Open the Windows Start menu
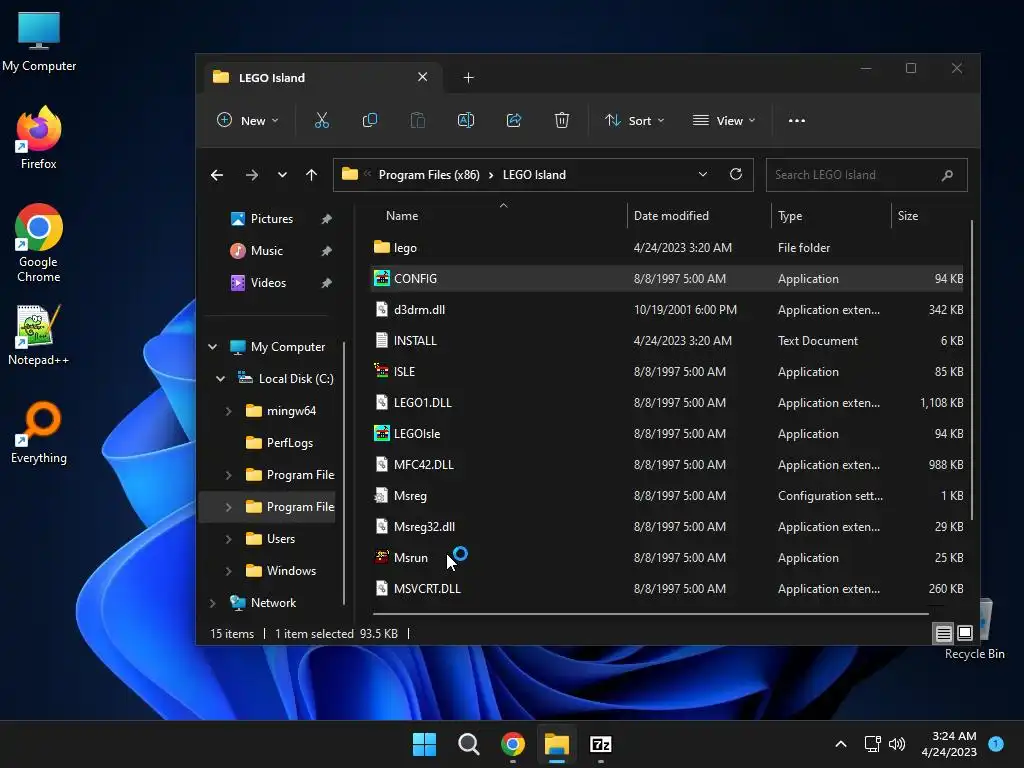This screenshot has height=768, width=1024. point(424,744)
